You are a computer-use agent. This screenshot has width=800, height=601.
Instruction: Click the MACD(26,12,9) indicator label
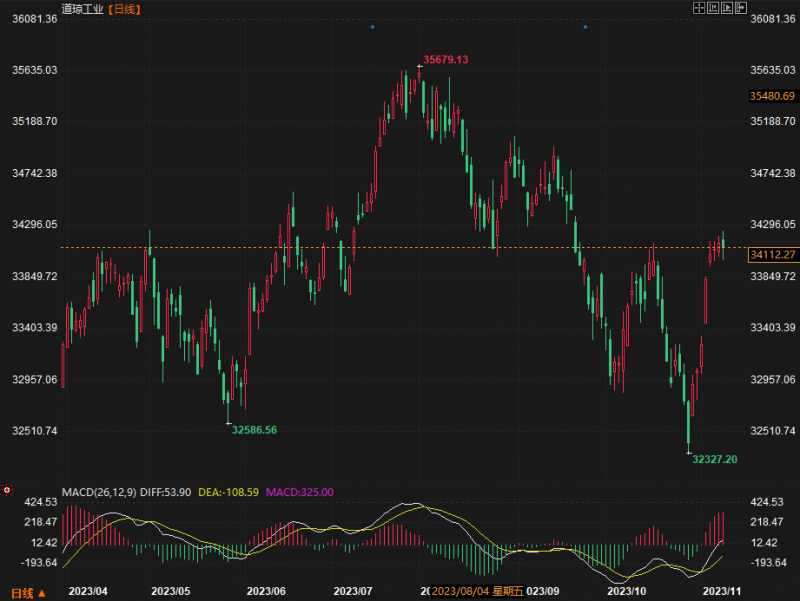(x=99, y=492)
